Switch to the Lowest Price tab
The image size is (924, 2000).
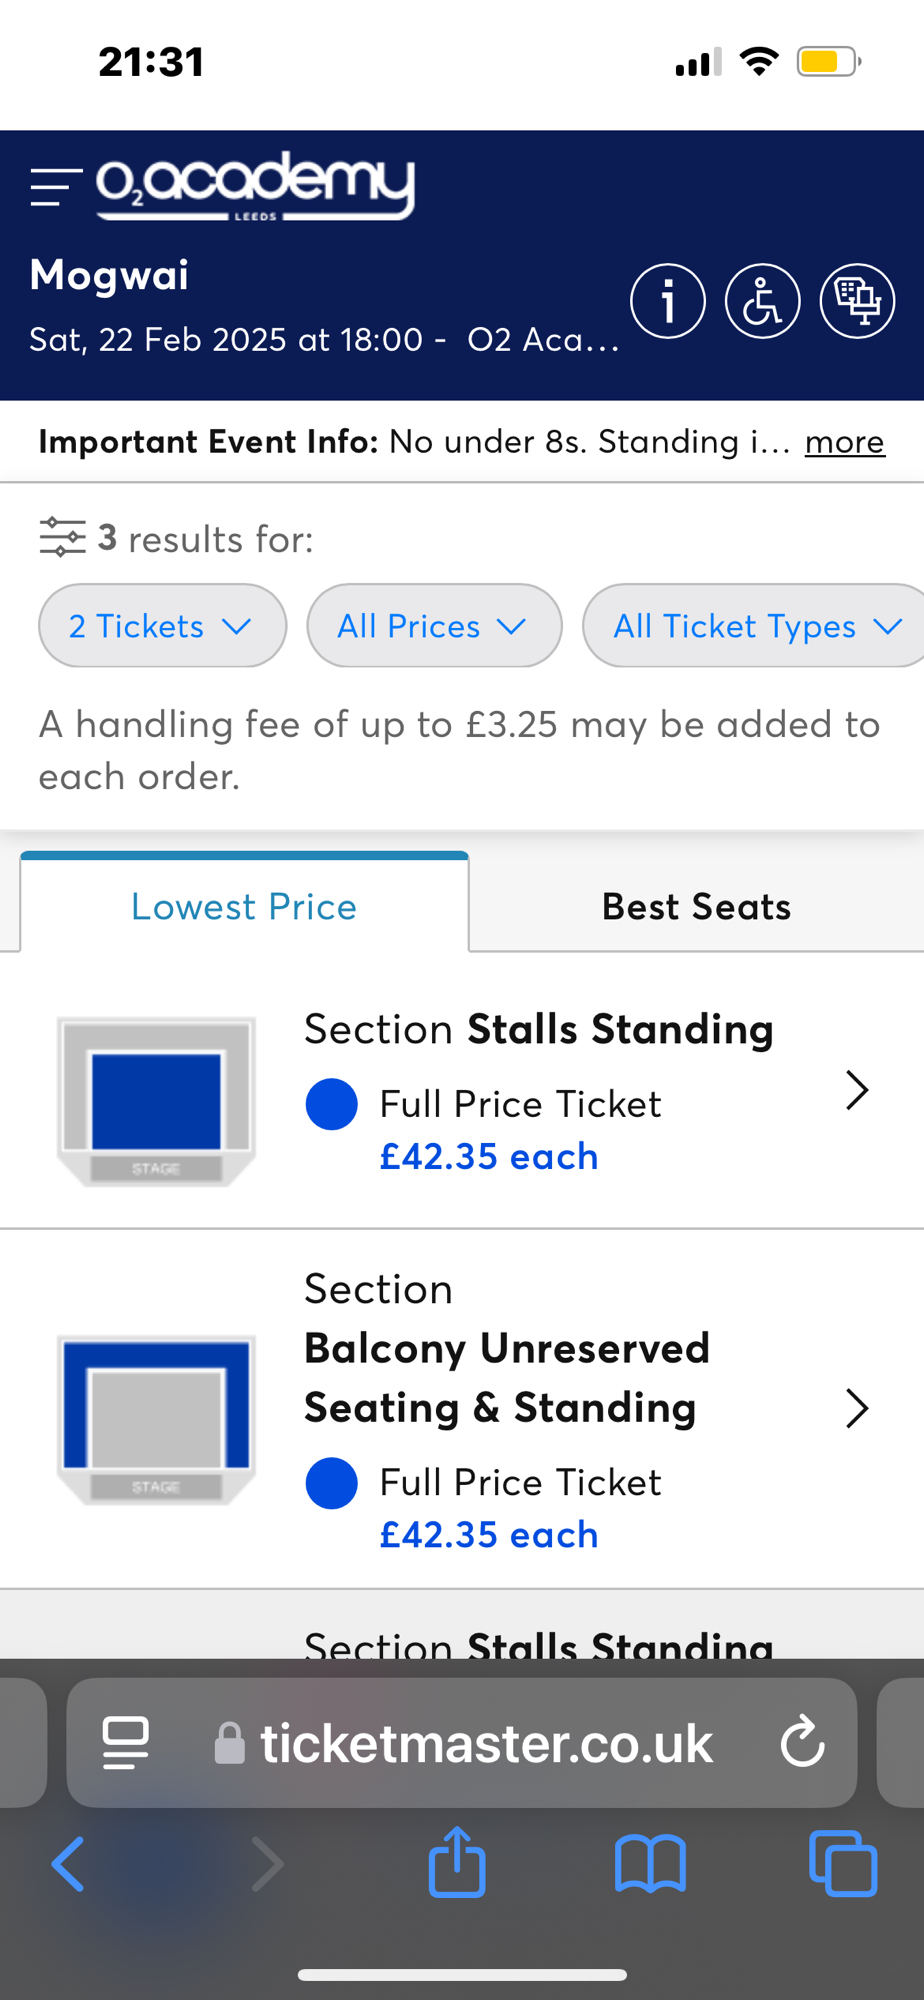pyautogui.click(x=244, y=906)
